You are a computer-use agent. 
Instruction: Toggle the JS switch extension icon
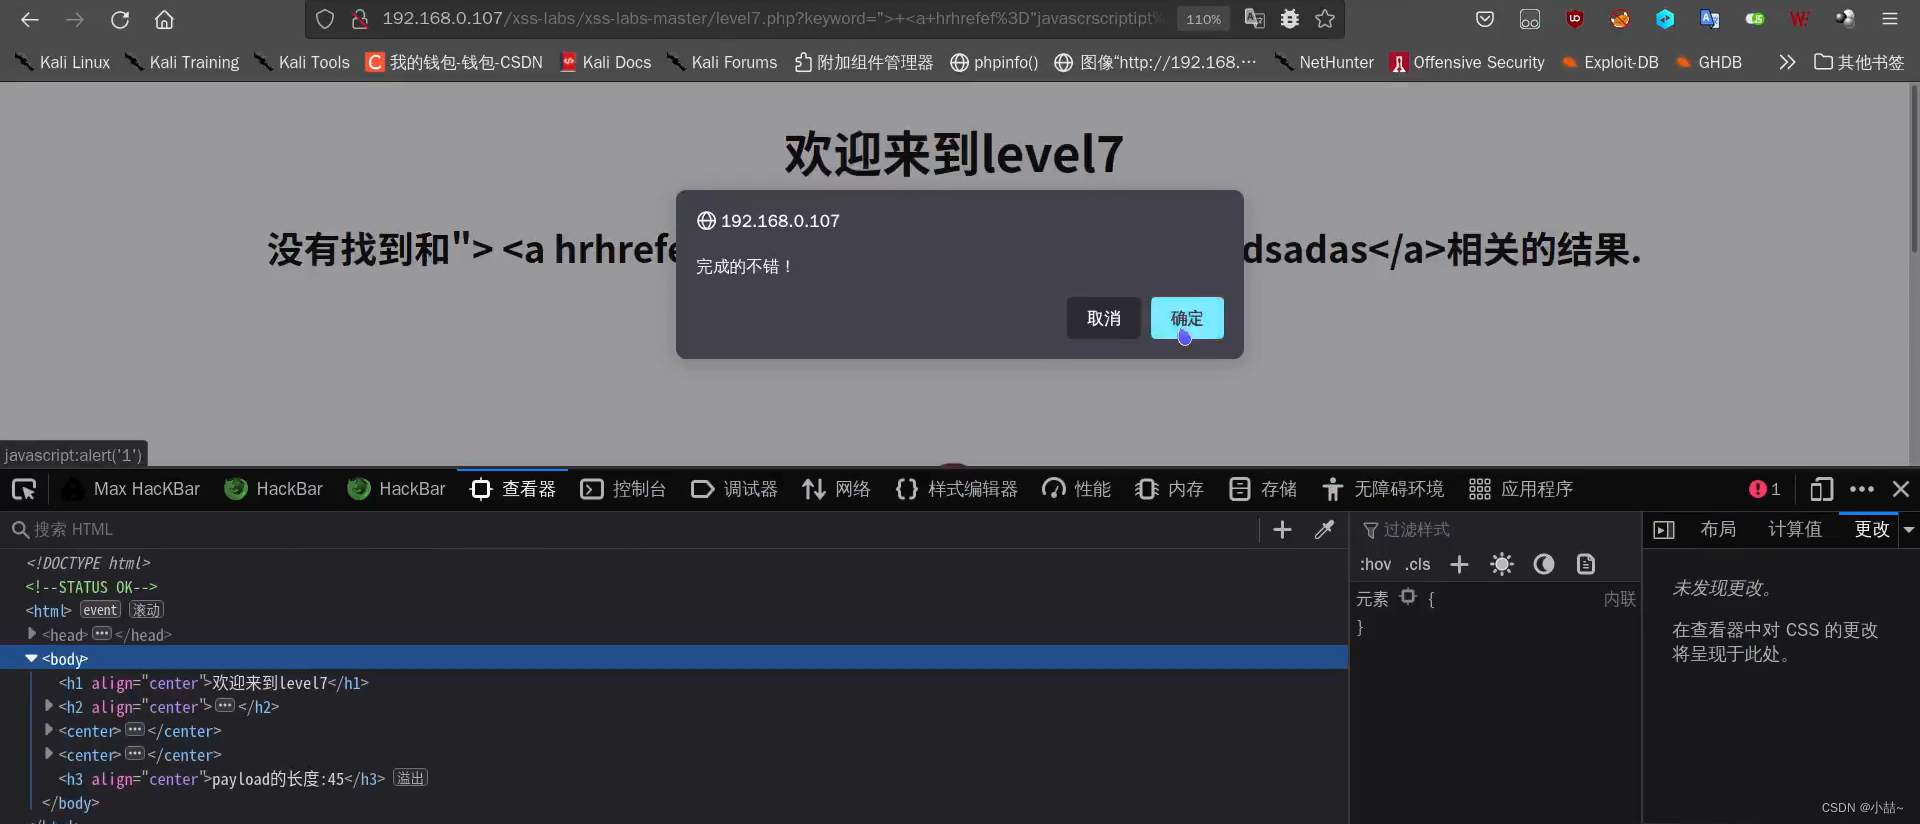(1755, 19)
